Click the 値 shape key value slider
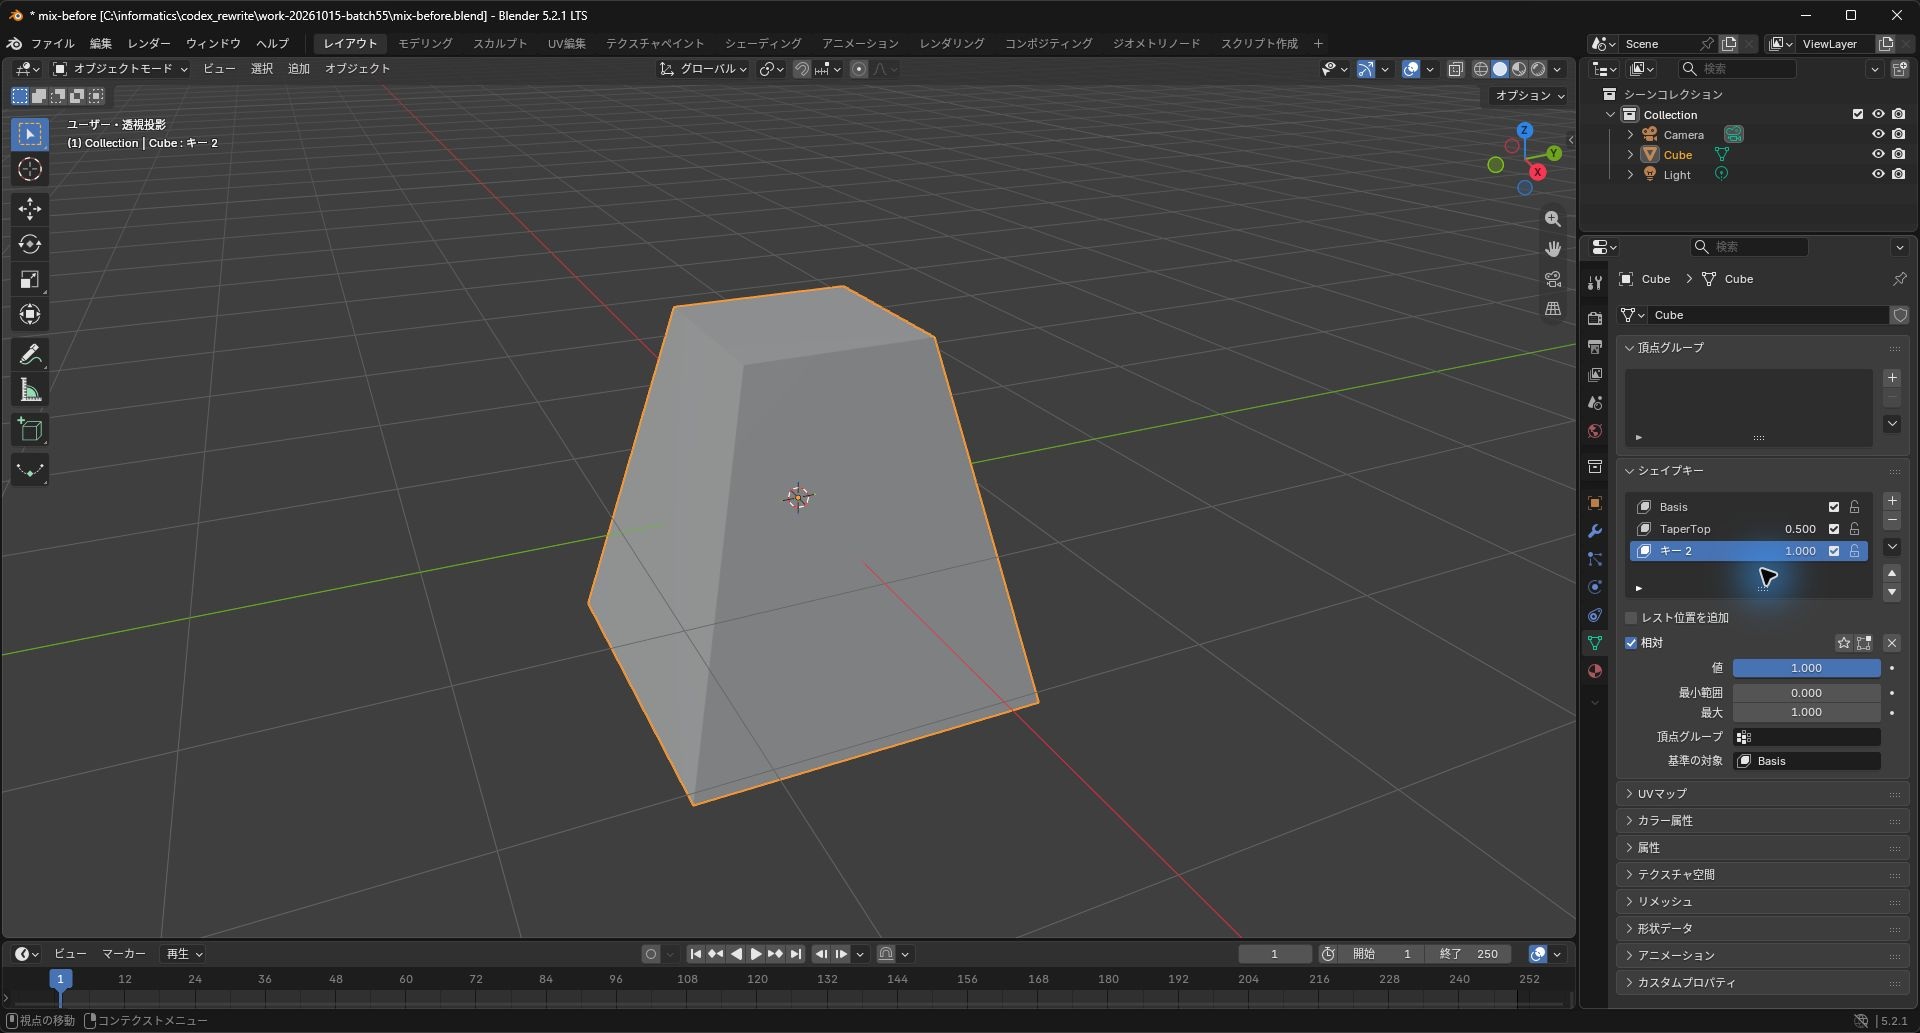Image resolution: width=1920 pixels, height=1033 pixels. [x=1806, y=668]
